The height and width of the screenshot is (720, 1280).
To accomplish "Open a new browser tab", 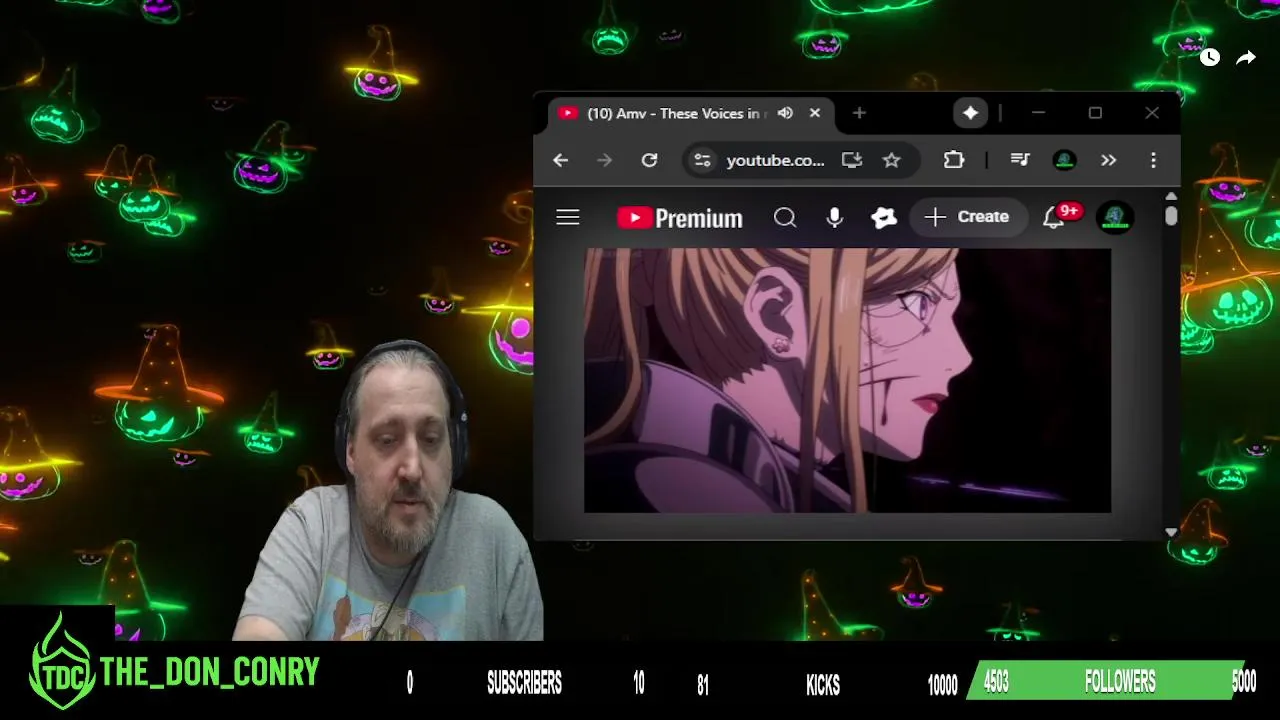I will click(x=859, y=113).
